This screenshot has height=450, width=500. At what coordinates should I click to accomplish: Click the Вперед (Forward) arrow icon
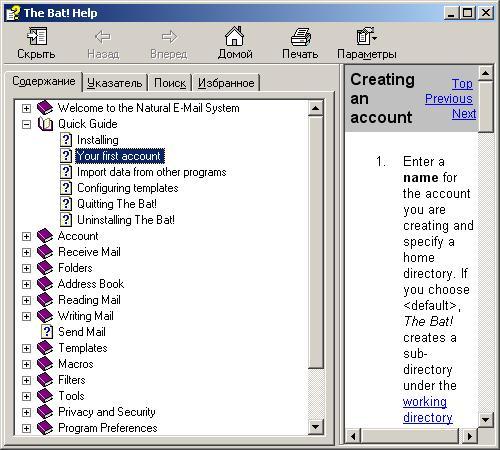(169, 37)
